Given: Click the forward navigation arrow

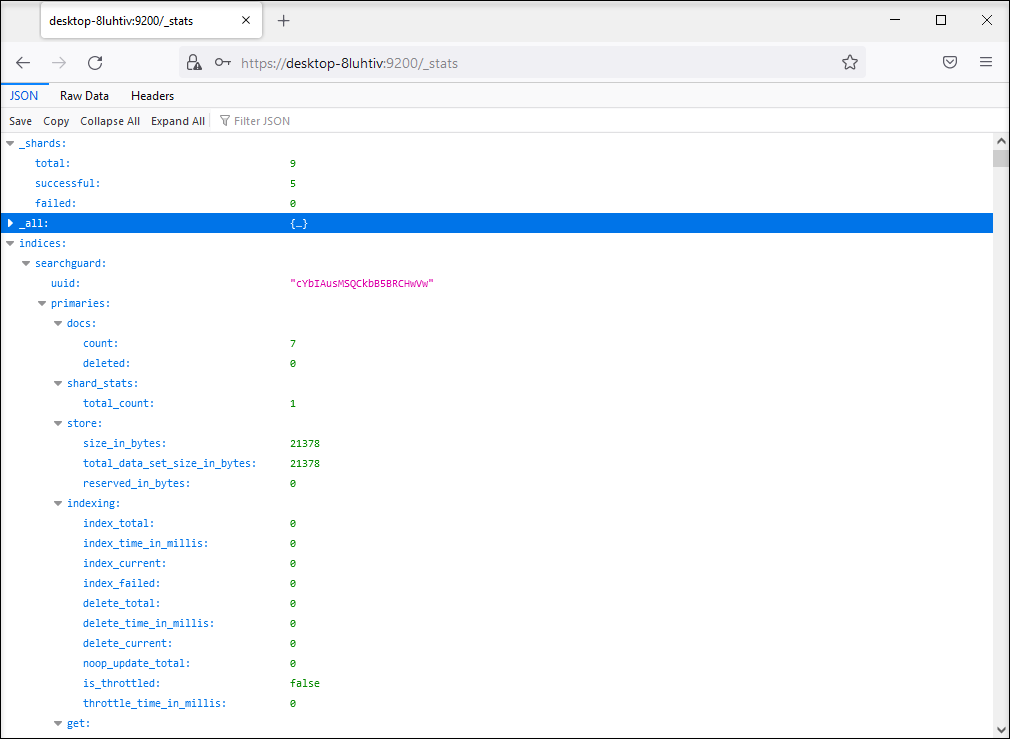Looking at the screenshot, I should (x=59, y=62).
